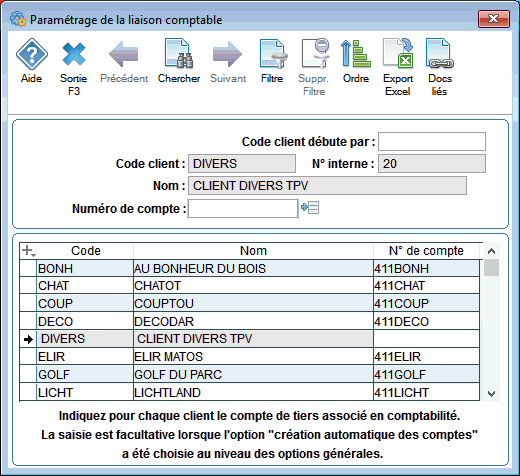Click the 411BONH account cell

[426, 269]
